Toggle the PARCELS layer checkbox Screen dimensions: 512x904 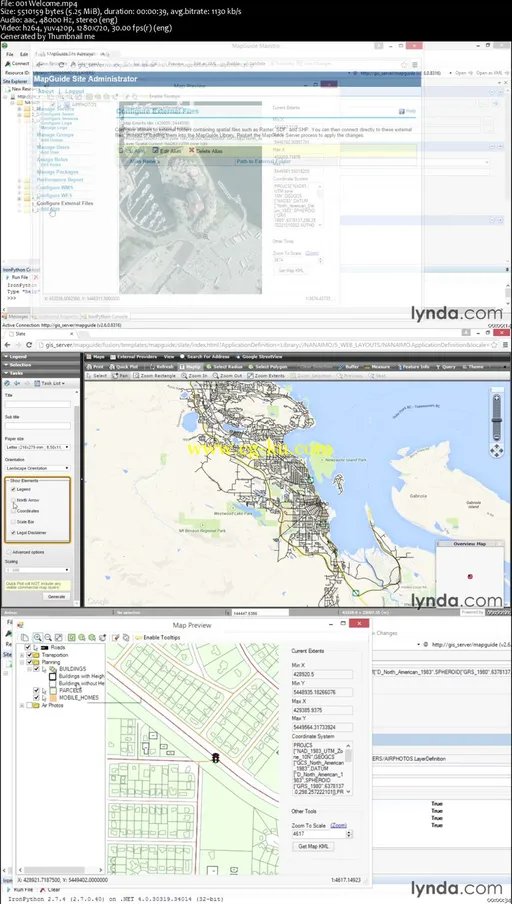(36, 690)
